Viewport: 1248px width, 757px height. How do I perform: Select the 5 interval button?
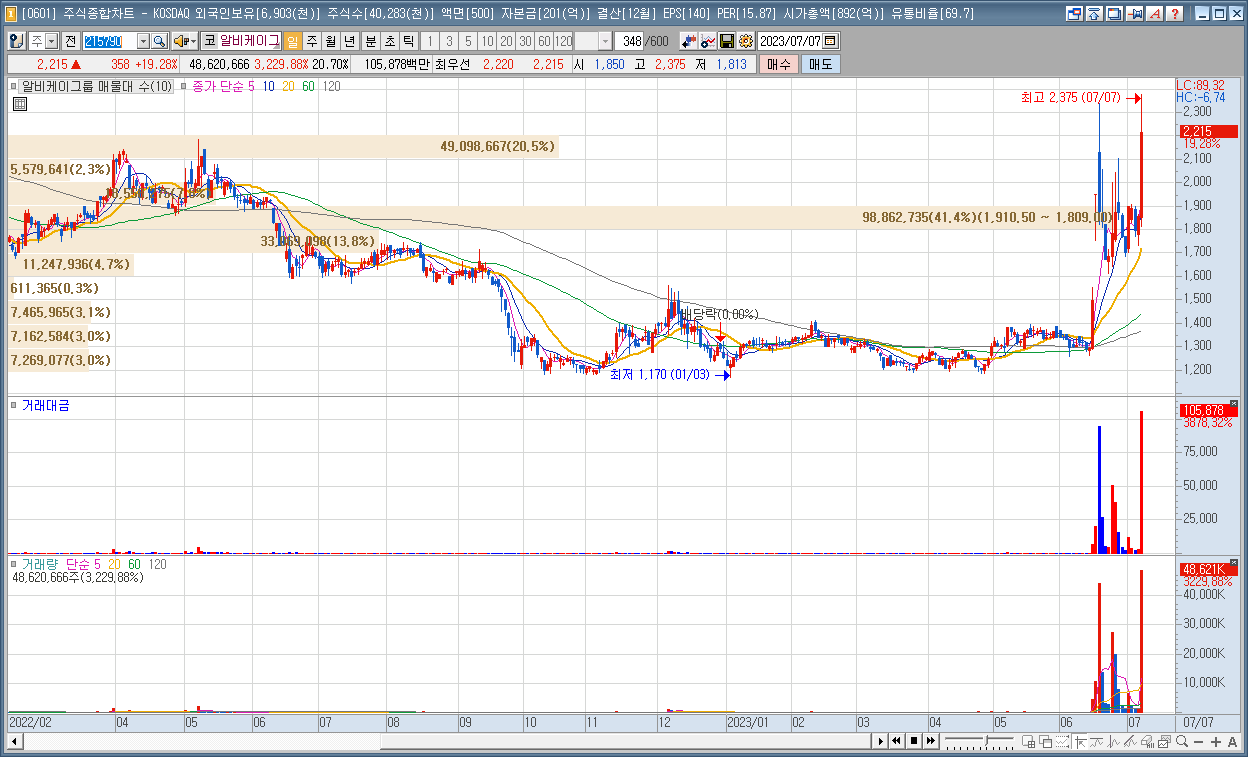467,41
